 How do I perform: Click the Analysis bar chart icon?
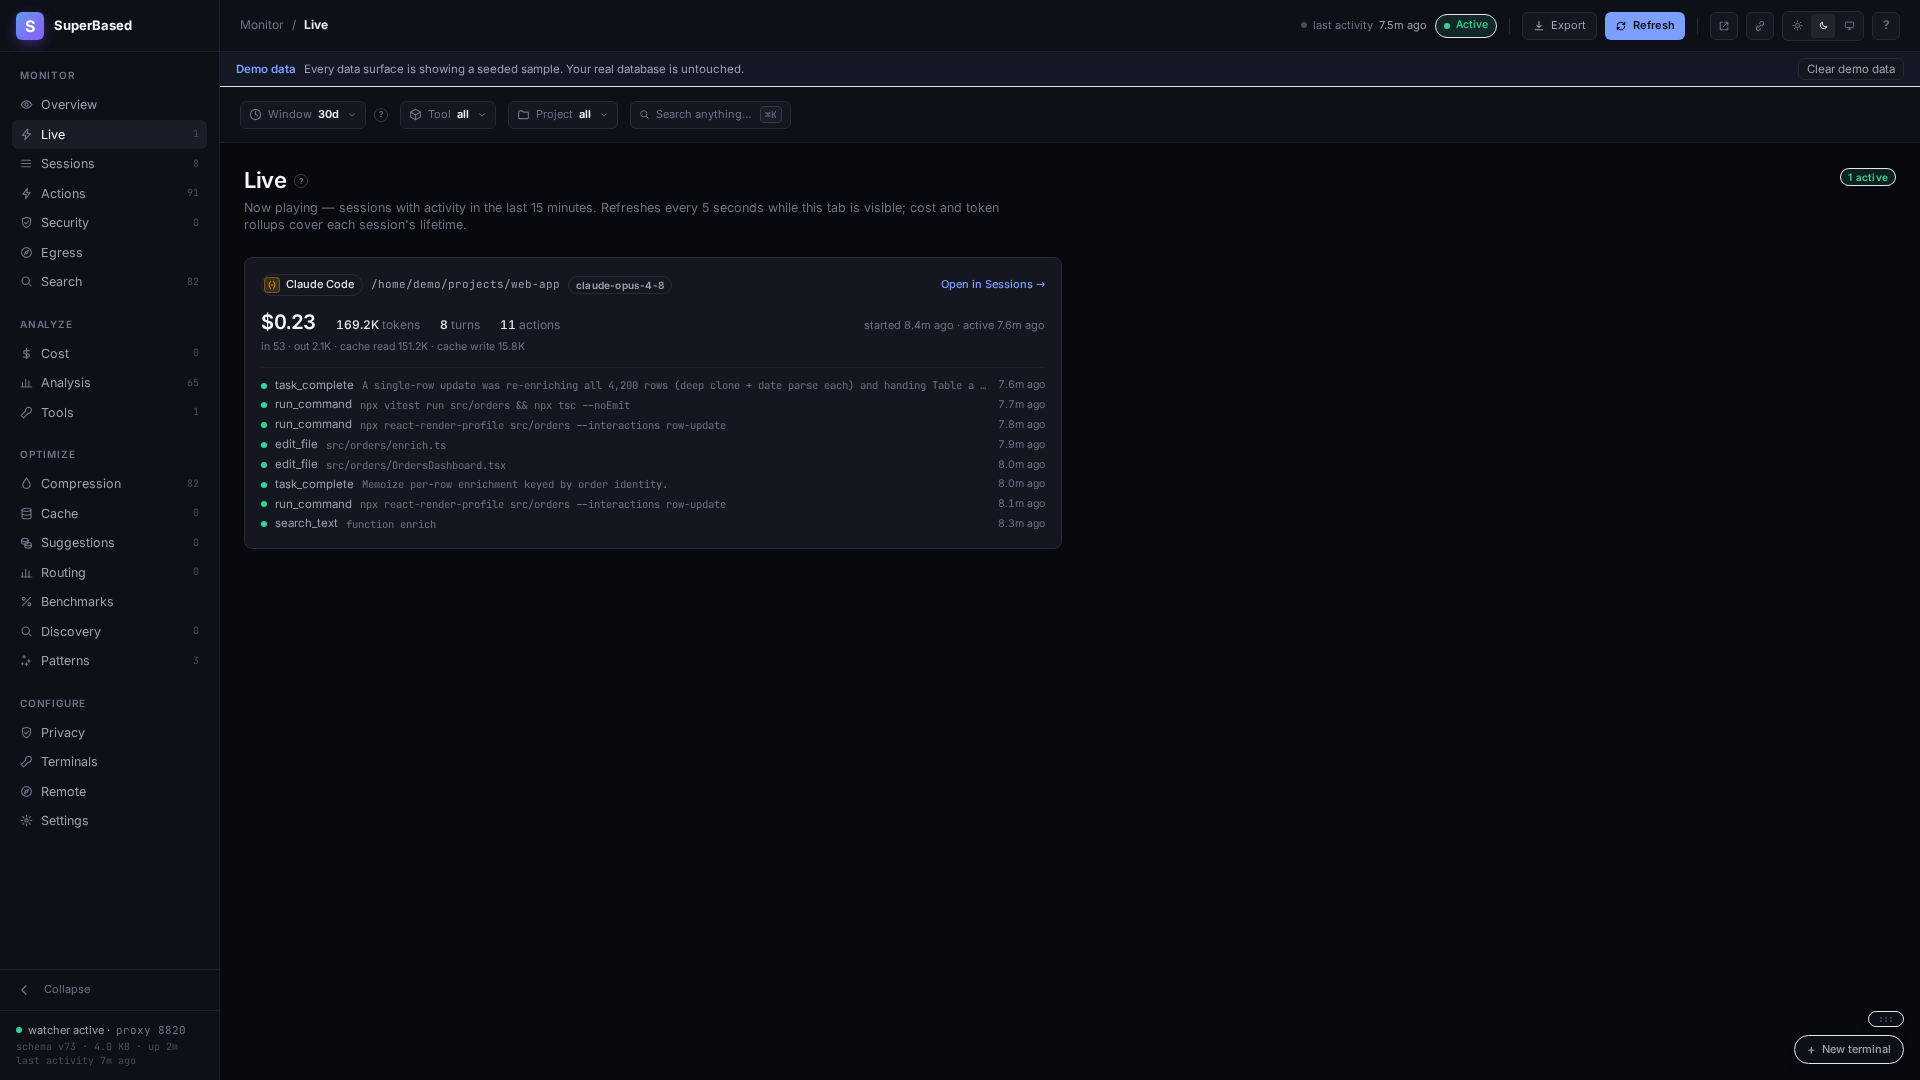coord(27,383)
